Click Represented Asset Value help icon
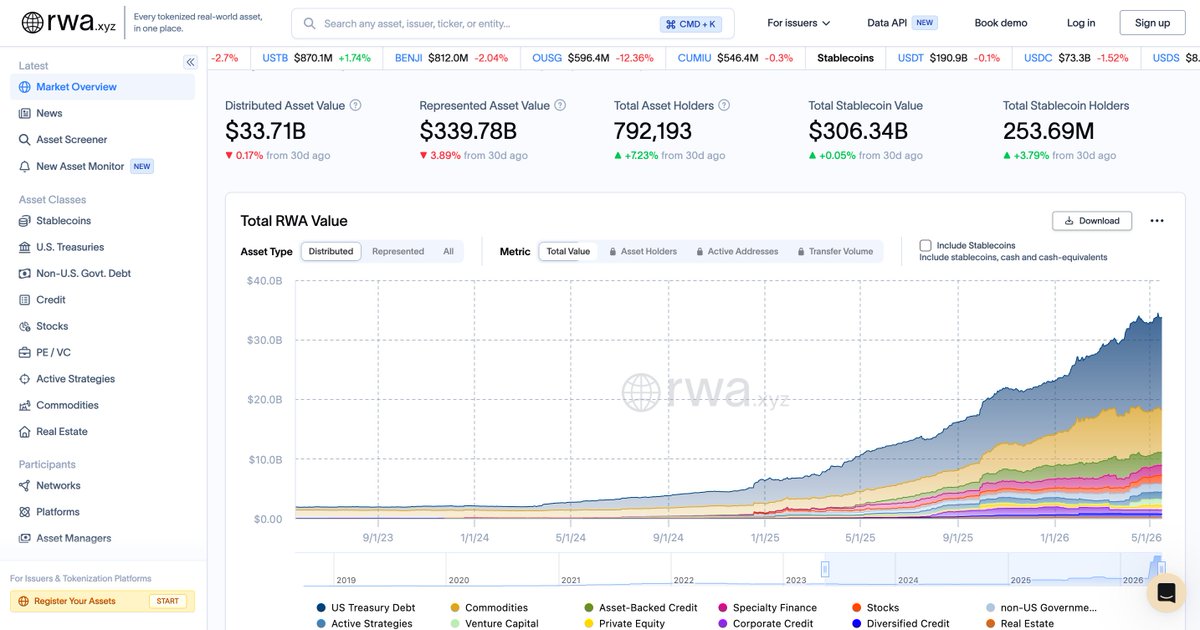The width and height of the screenshot is (1200, 630). click(560, 105)
